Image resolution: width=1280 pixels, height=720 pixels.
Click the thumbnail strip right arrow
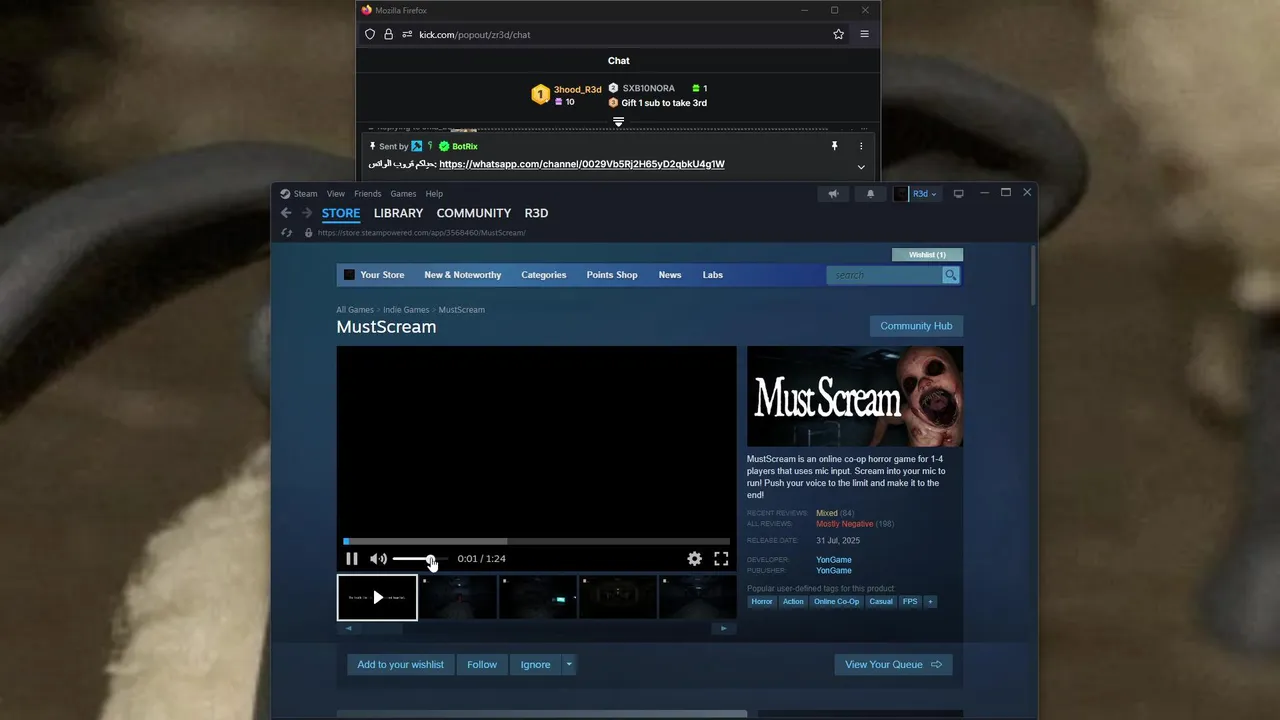coord(724,628)
